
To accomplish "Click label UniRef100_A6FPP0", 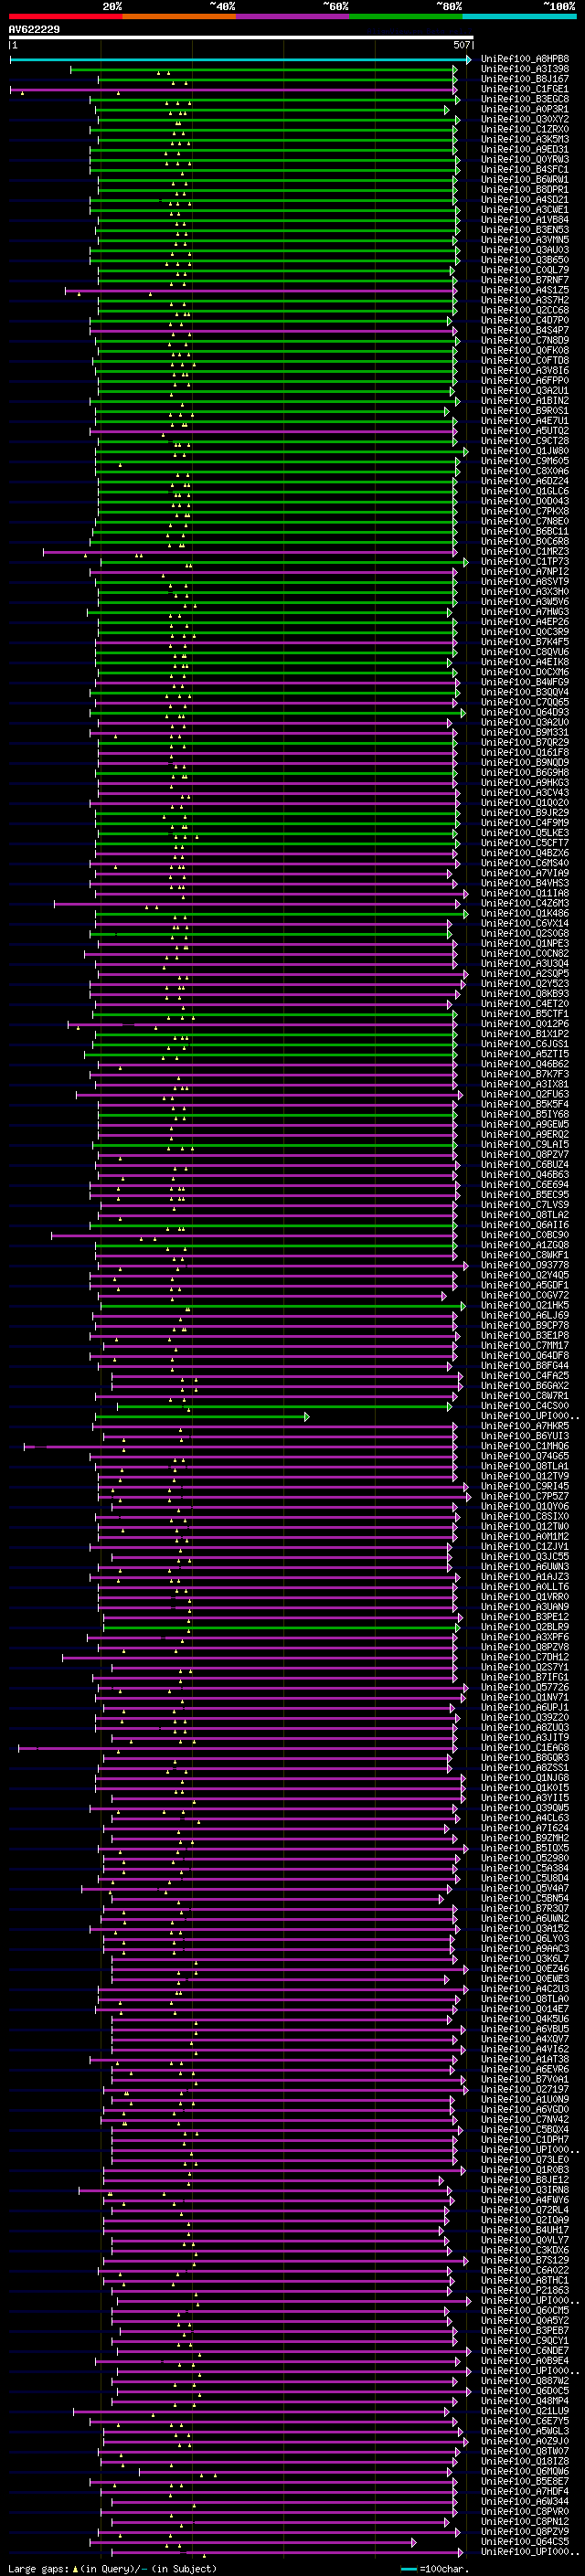I will (525, 381).
